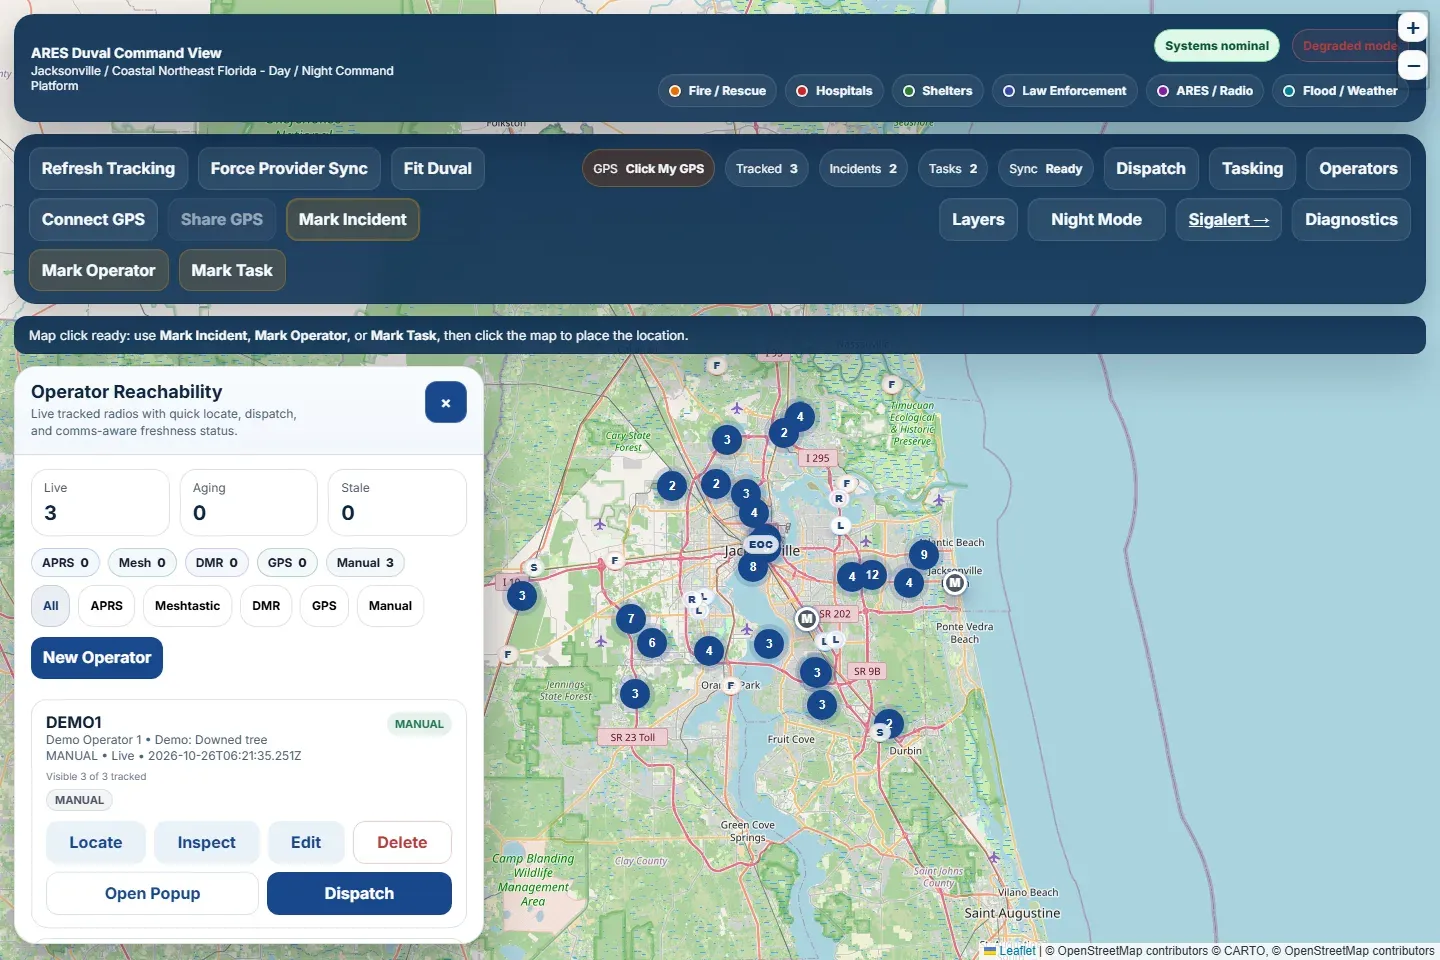Open the cluster marker labeled 9
Screen dimensions: 1440x960
(x=923, y=554)
